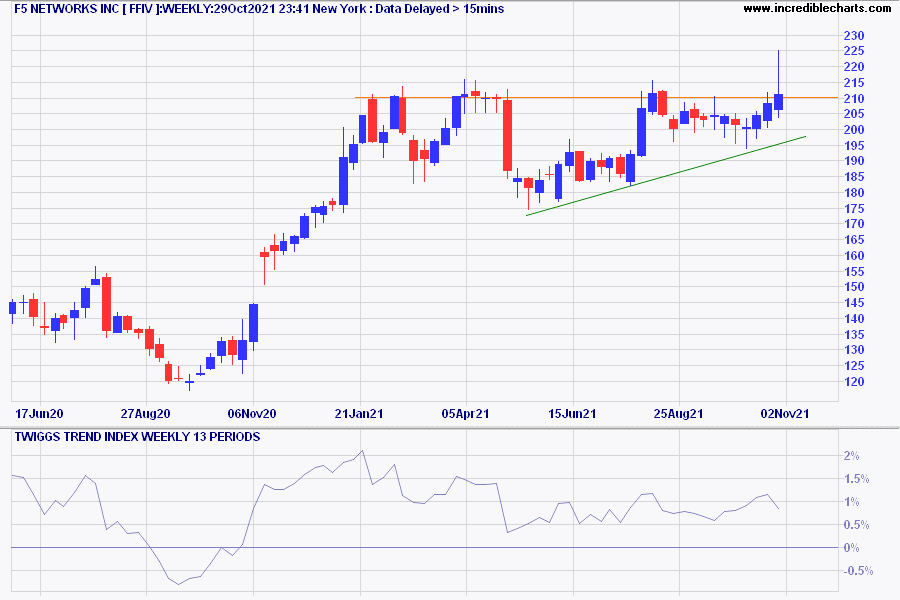
Task: Click the 200 price axis label
Action: tap(854, 130)
